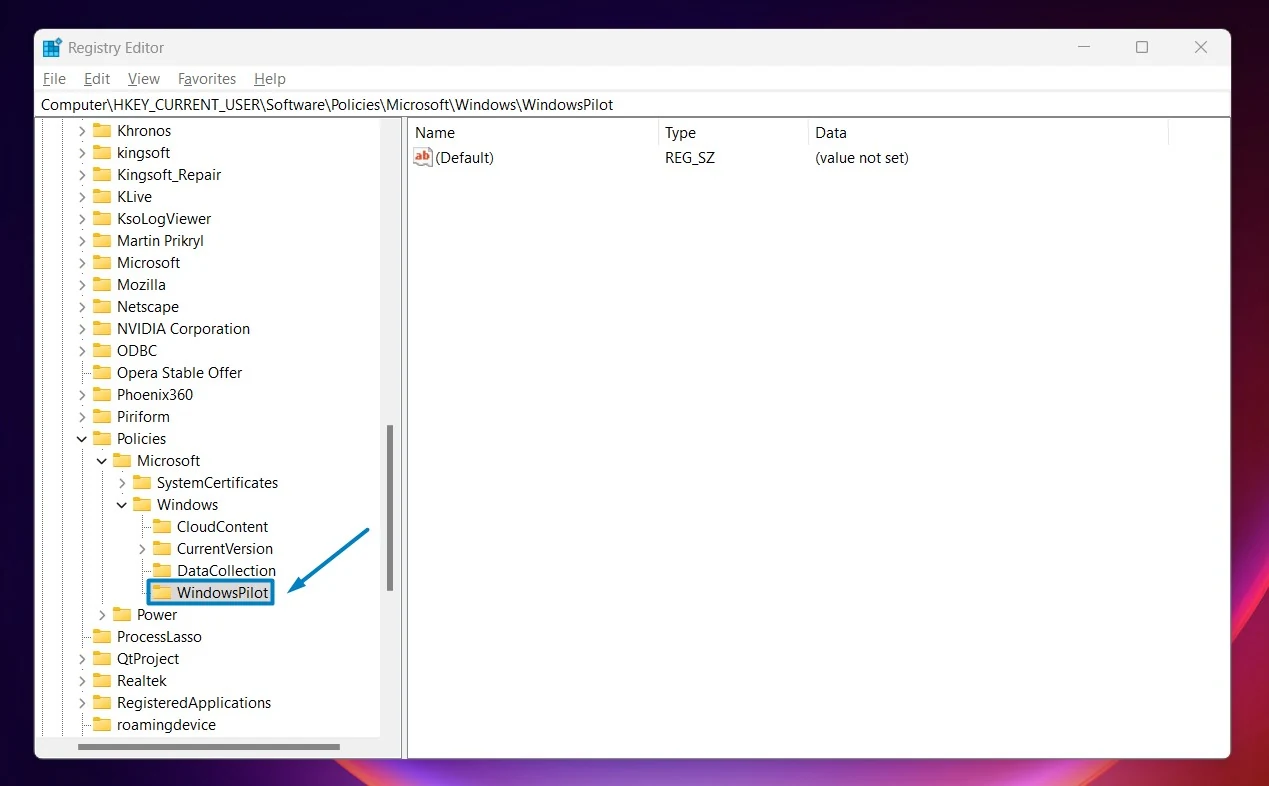
Task: Expand the CurrentVersion key
Action: (142, 549)
